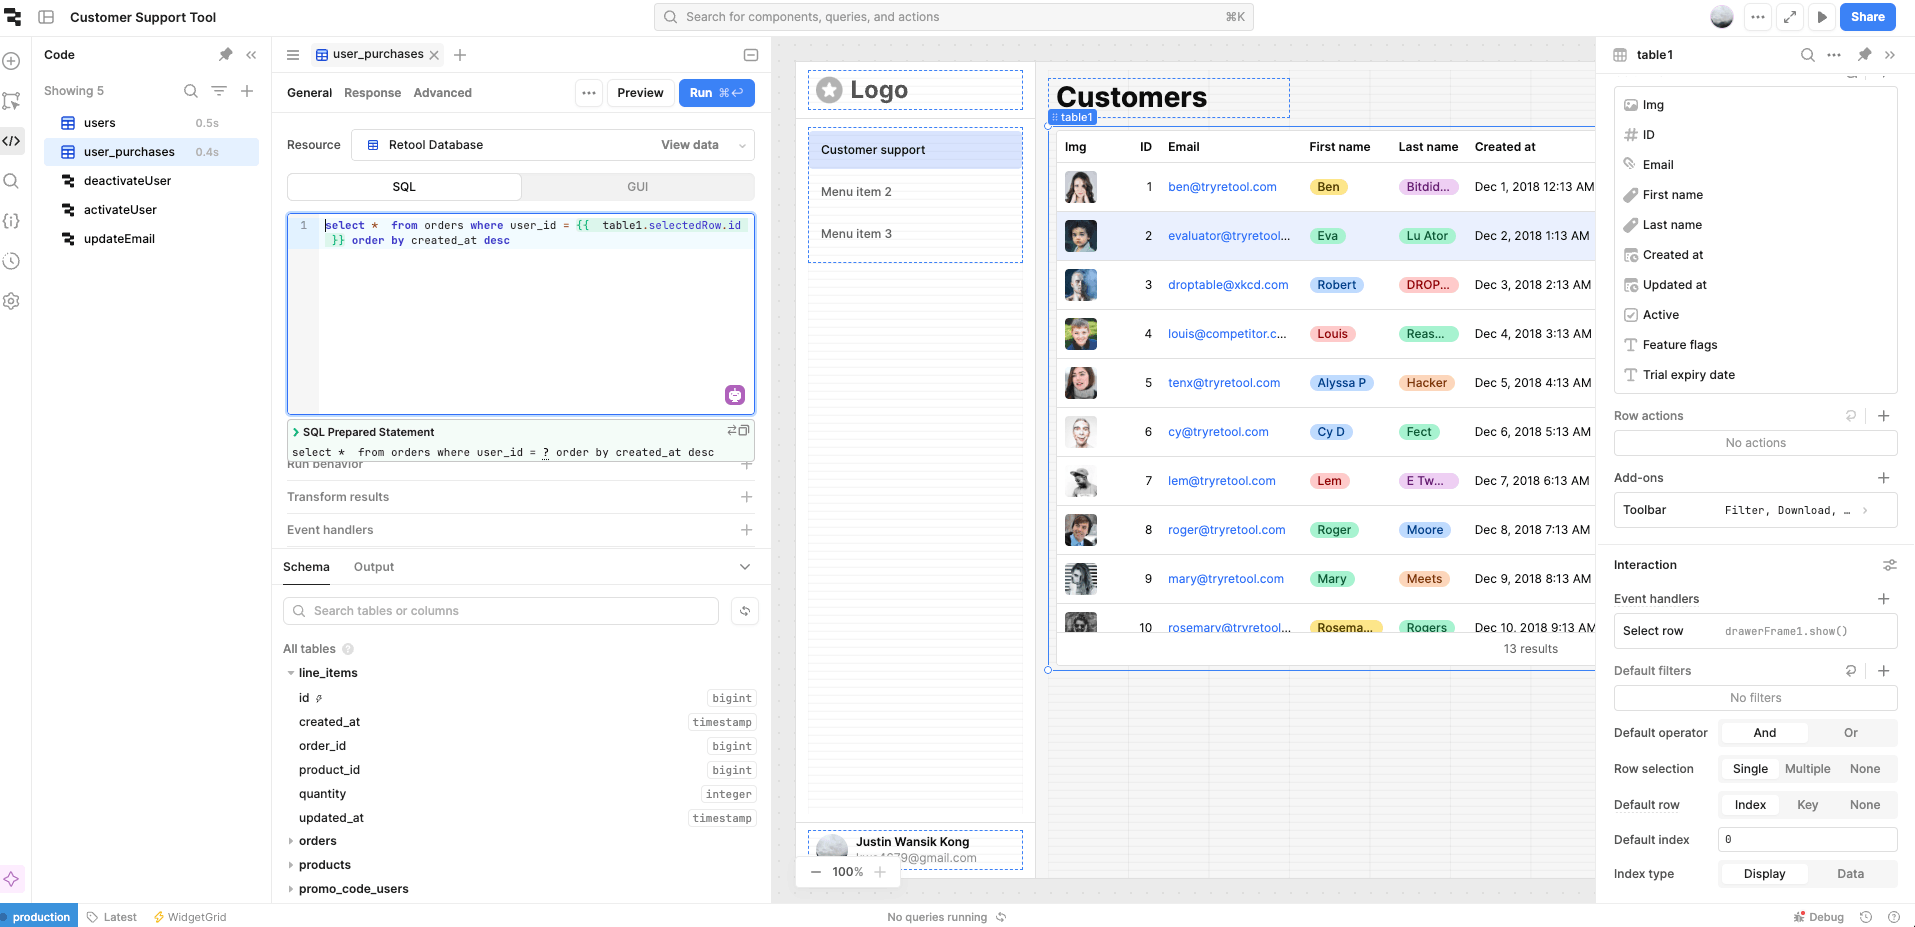The image size is (1915, 927).
Task: Search the code list magnifier icon
Action: pyautogui.click(x=191, y=91)
